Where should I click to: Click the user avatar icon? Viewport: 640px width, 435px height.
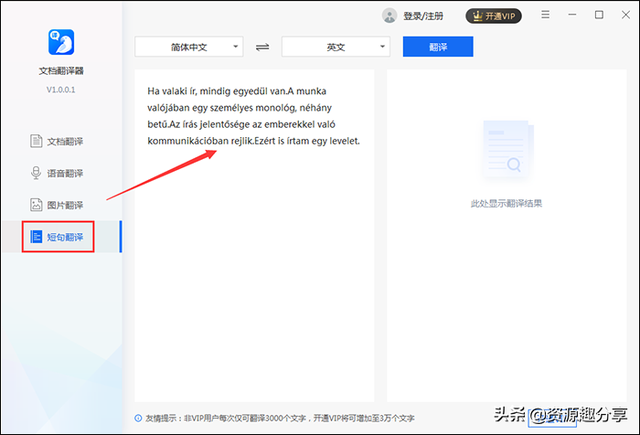389,16
